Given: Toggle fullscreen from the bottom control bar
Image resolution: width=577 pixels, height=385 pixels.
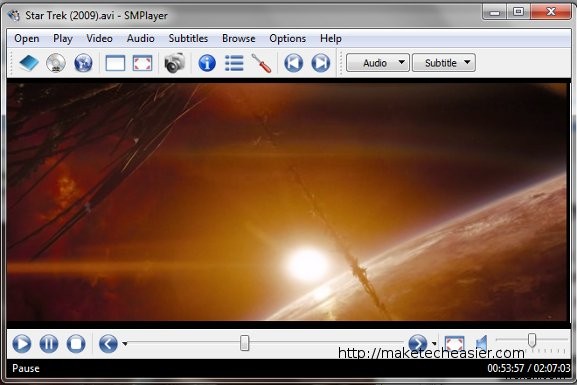Looking at the screenshot, I should 454,344.
